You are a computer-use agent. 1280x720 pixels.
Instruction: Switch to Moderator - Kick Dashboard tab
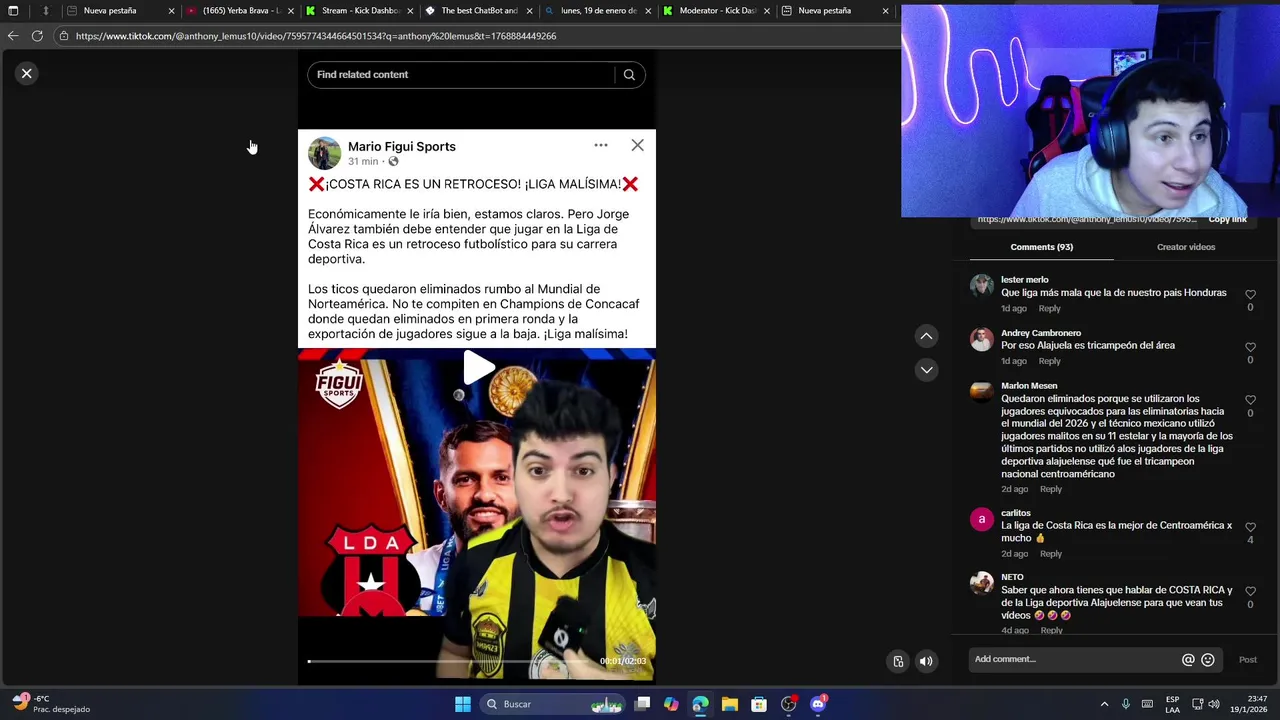click(715, 11)
